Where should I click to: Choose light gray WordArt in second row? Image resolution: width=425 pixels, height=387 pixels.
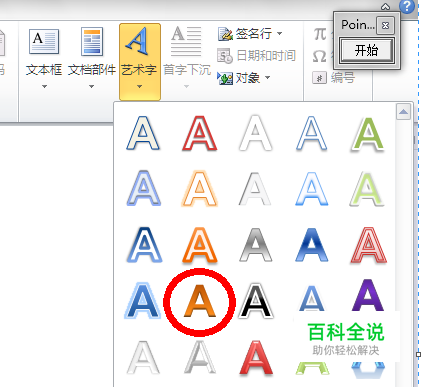[255, 188]
